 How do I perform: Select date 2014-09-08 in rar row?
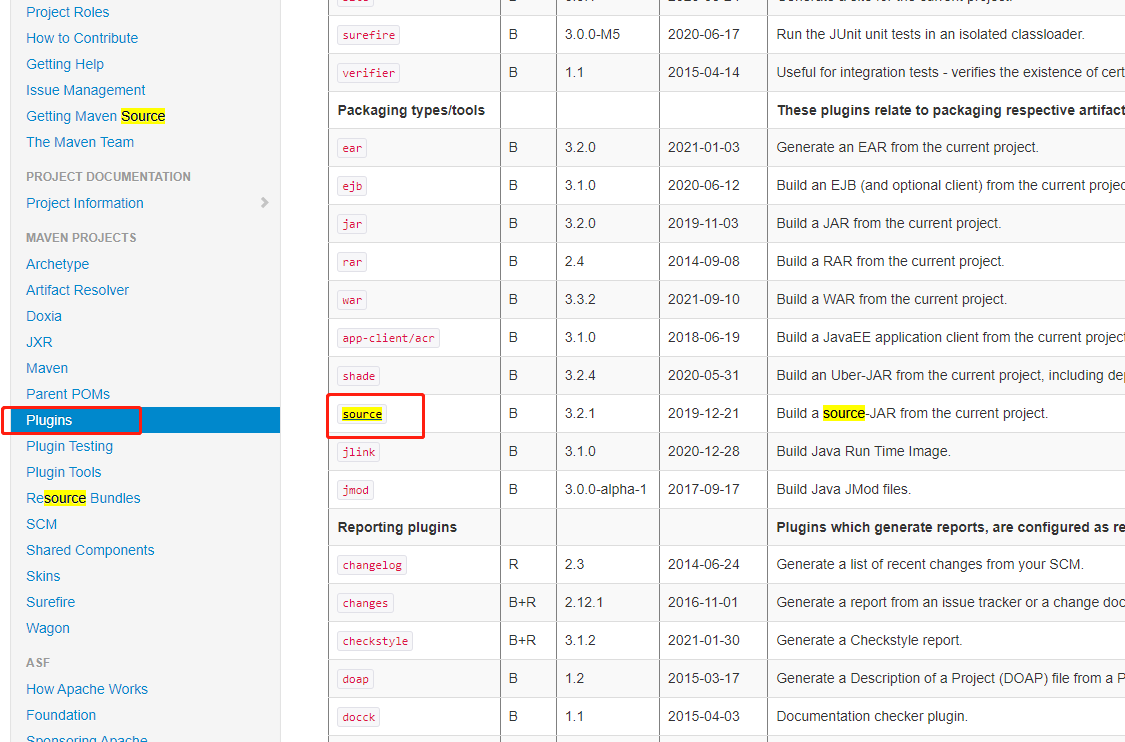coord(703,261)
